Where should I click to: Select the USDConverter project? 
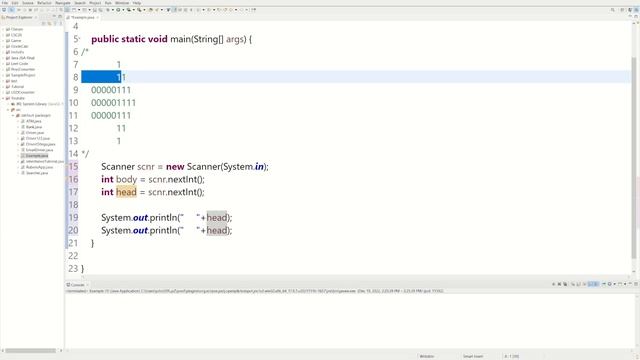(x=22, y=92)
